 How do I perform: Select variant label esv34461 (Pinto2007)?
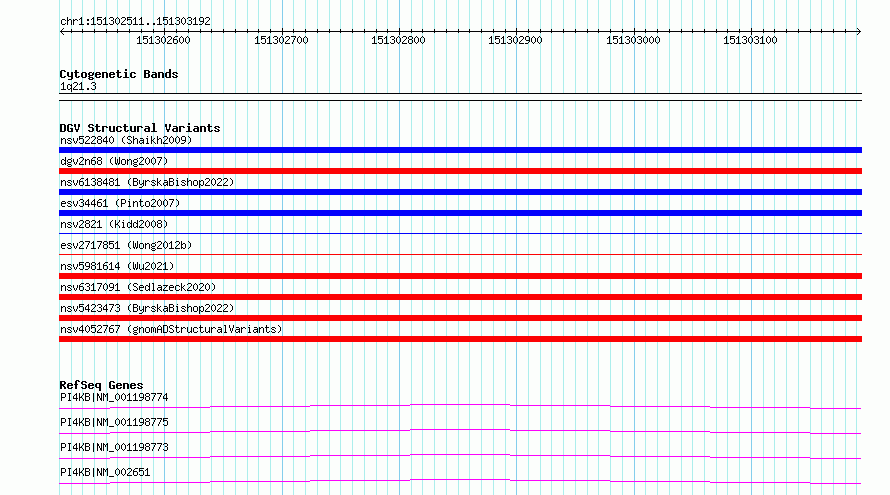[x=120, y=203]
